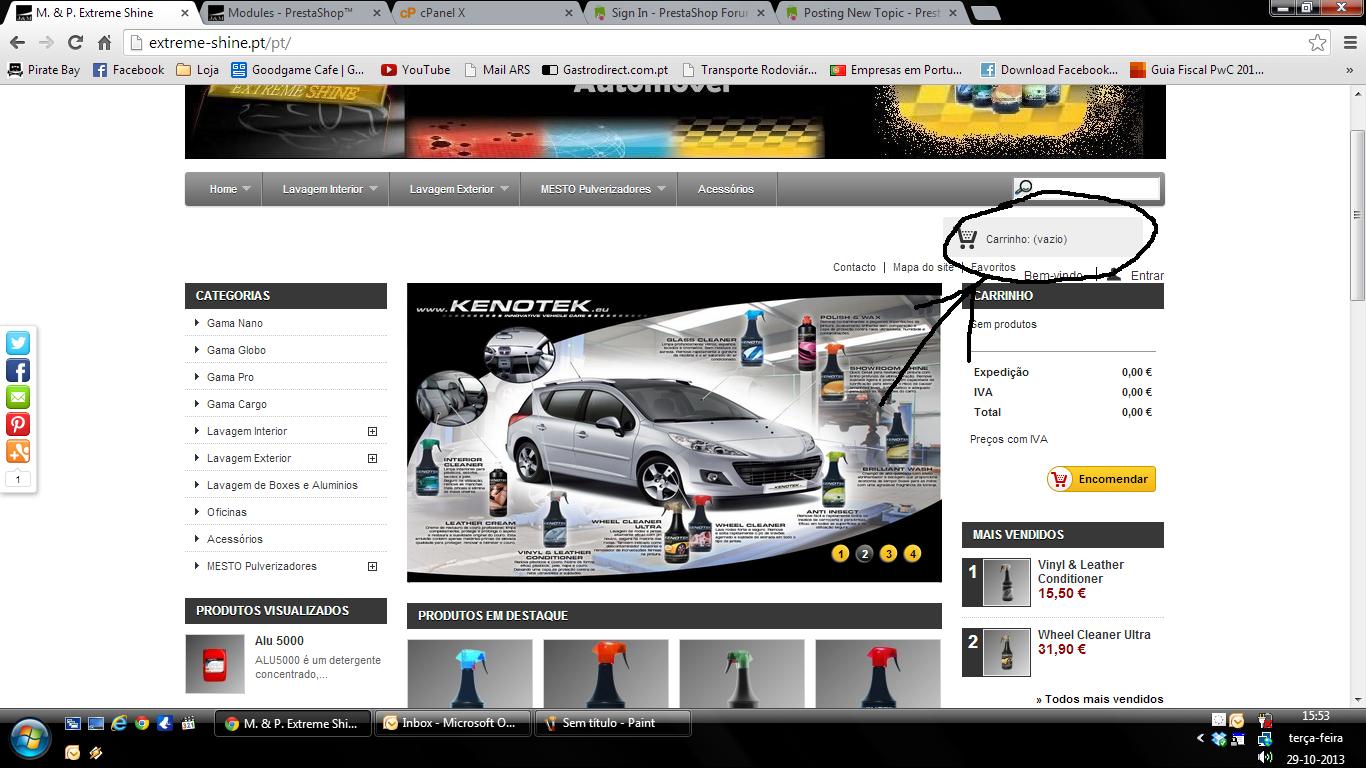Open the Loja bookmarks folder

198,70
